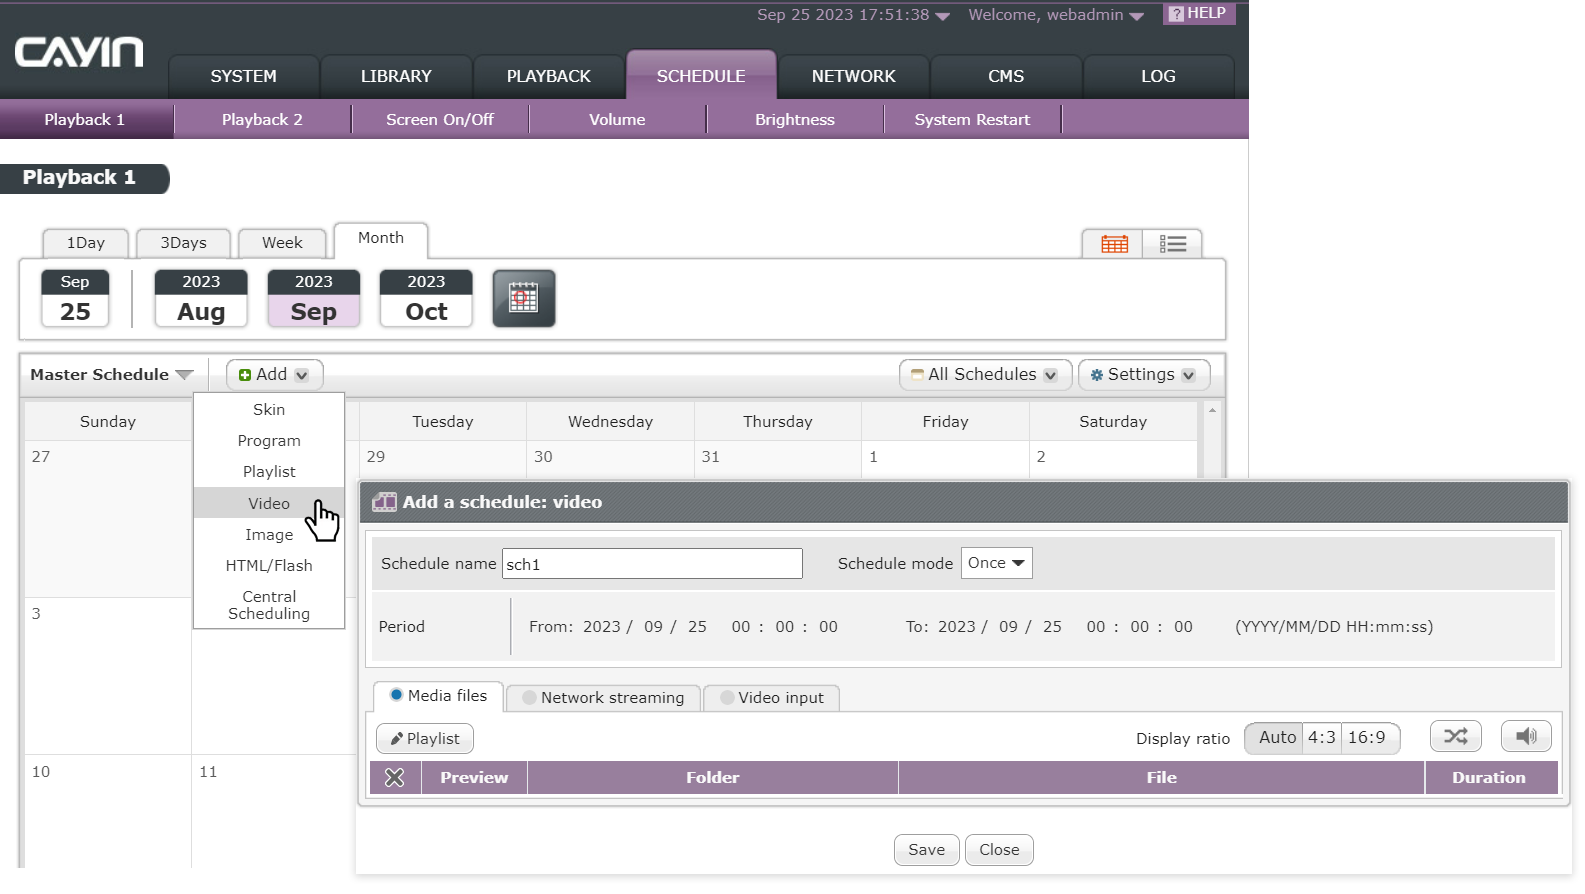Open the SYSTEM tab
1585x894 pixels.
tap(243, 76)
